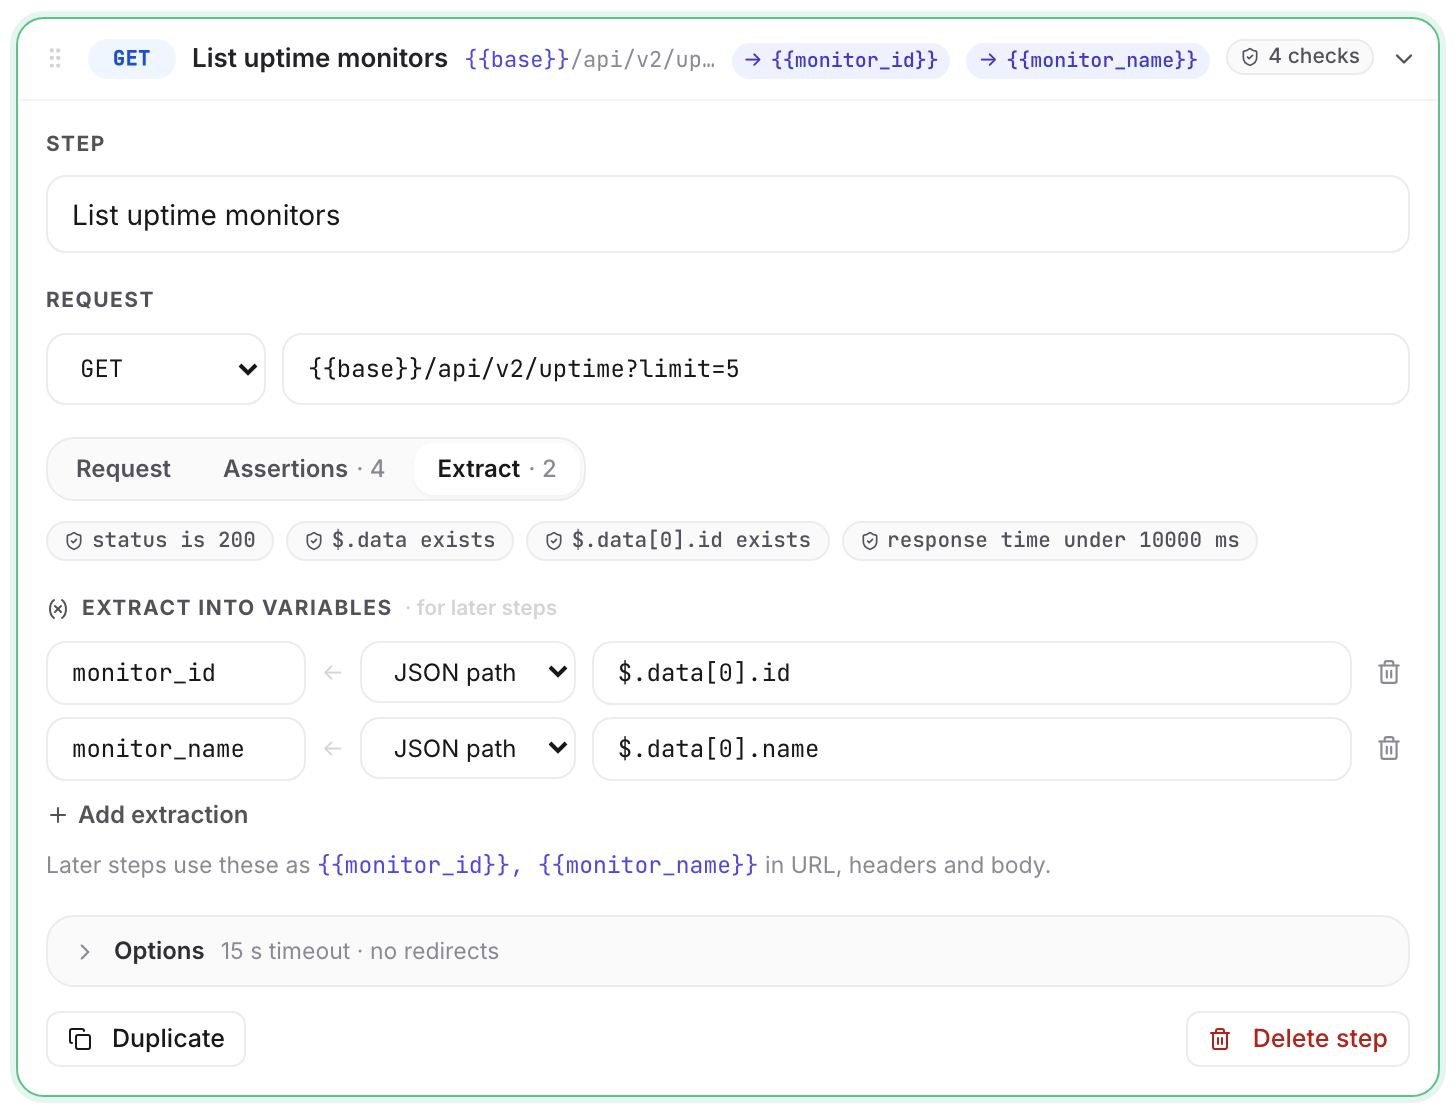Click the {{monitor_id}} header variable pill
This screenshot has width=1456, height=1112.
tap(841, 60)
